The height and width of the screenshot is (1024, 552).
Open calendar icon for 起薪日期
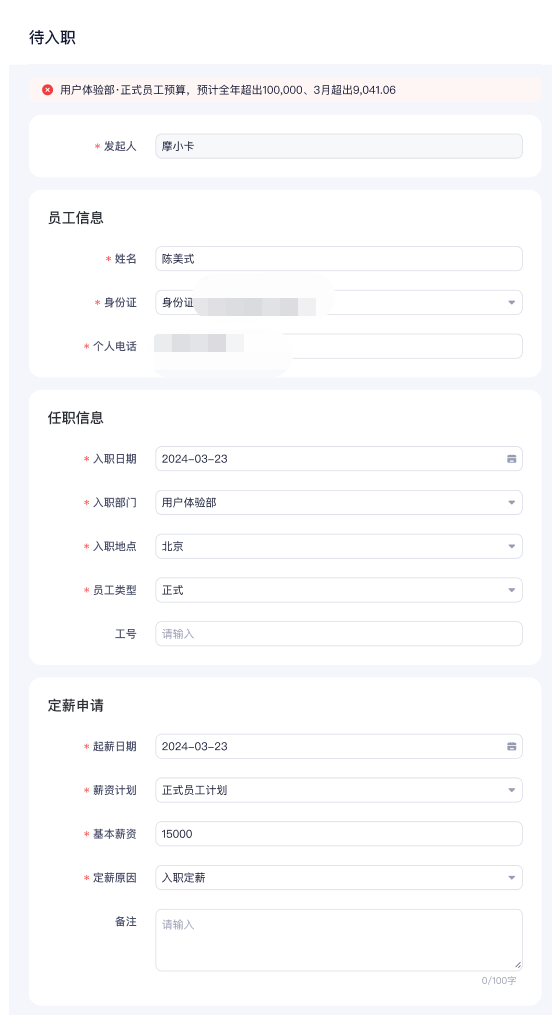[511, 746]
